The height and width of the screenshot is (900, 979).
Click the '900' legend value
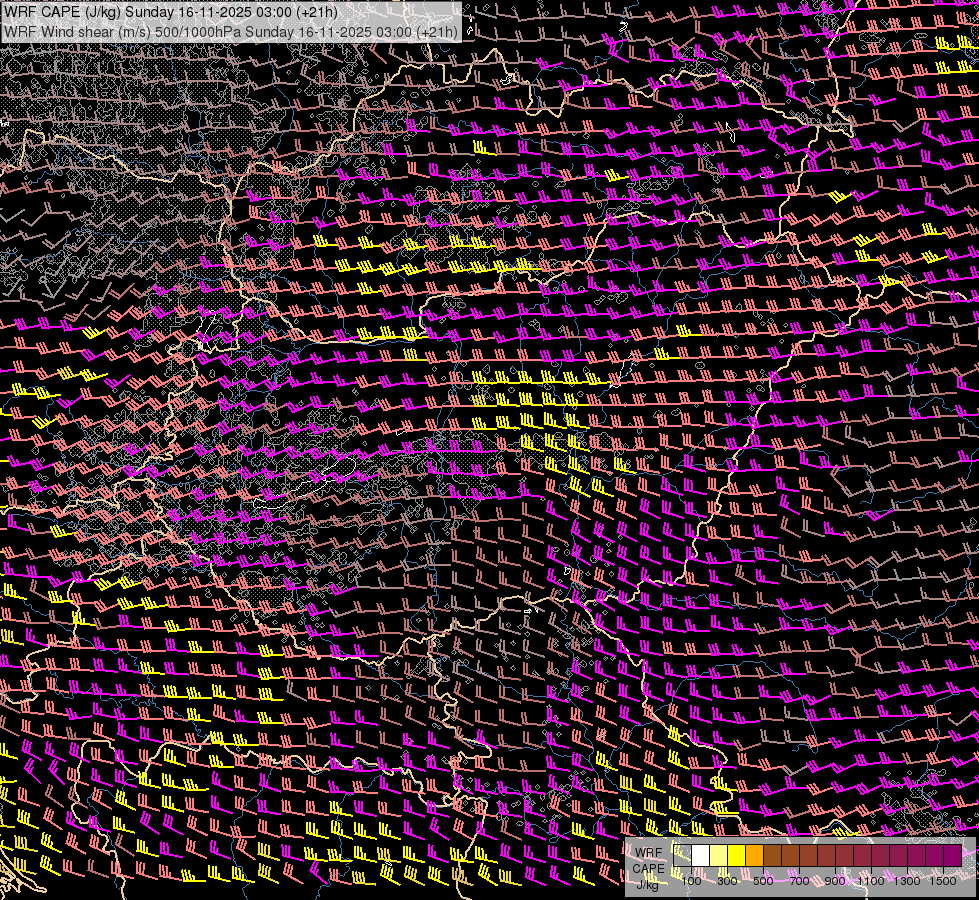pyautogui.click(x=835, y=881)
